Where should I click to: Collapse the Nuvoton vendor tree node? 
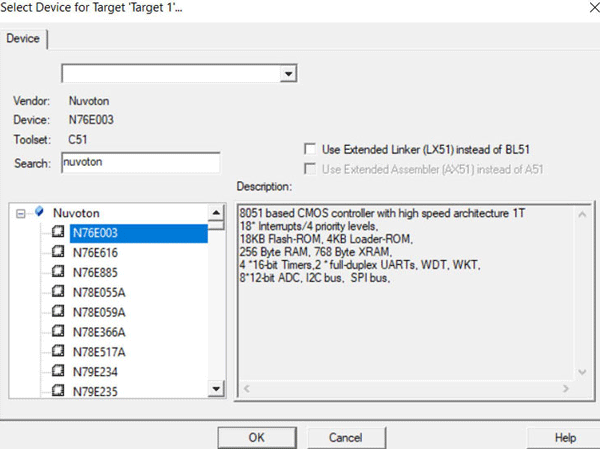(x=22, y=213)
